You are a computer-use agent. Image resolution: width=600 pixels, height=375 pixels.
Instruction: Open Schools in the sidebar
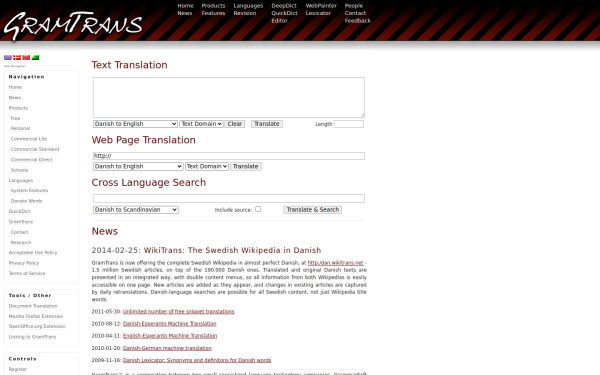pyautogui.click(x=19, y=170)
